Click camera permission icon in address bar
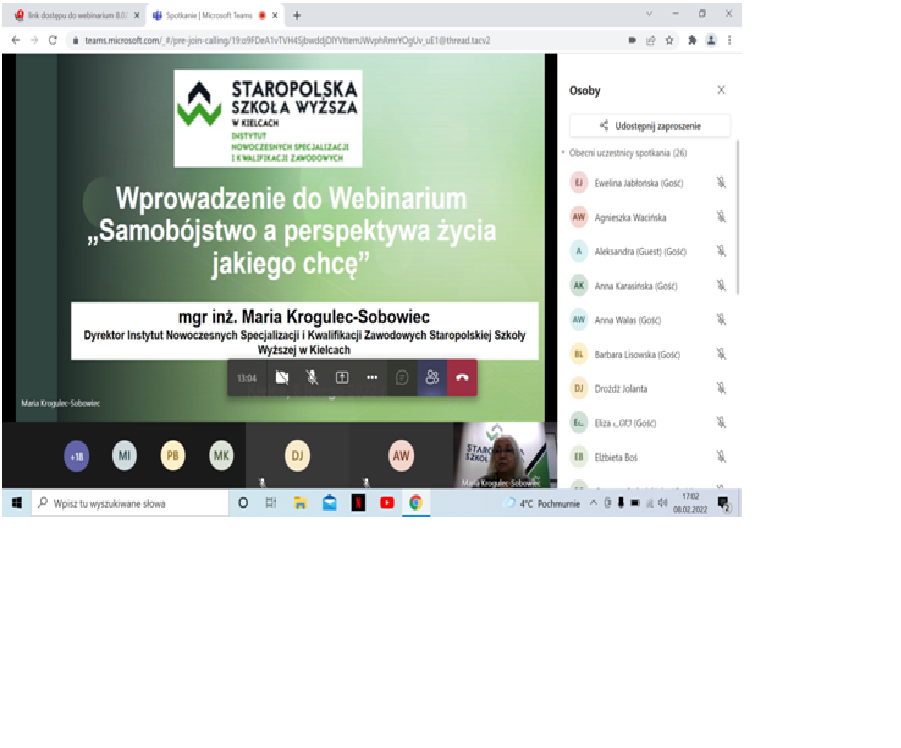 click(x=632, y=40)
